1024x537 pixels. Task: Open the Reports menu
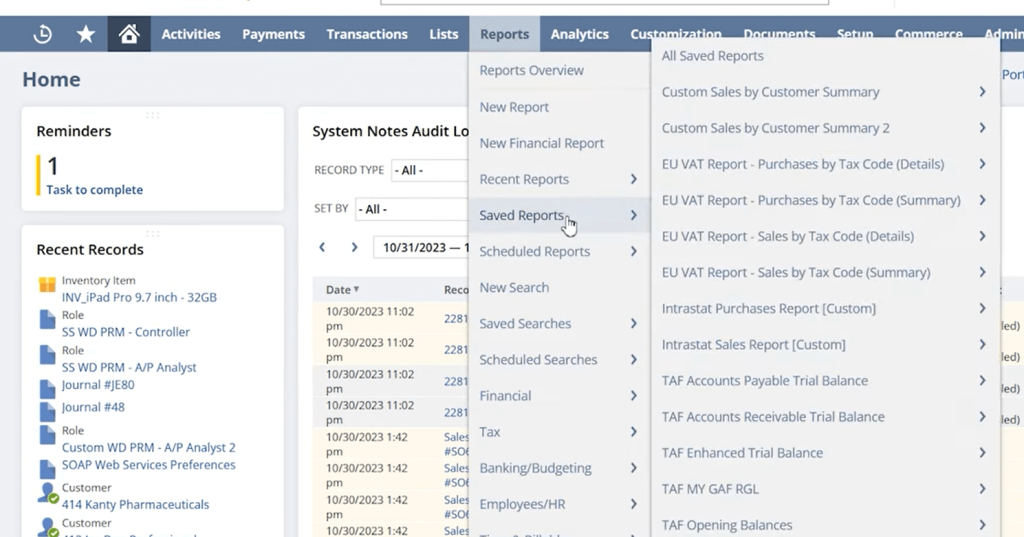click(x=504, y=34)
